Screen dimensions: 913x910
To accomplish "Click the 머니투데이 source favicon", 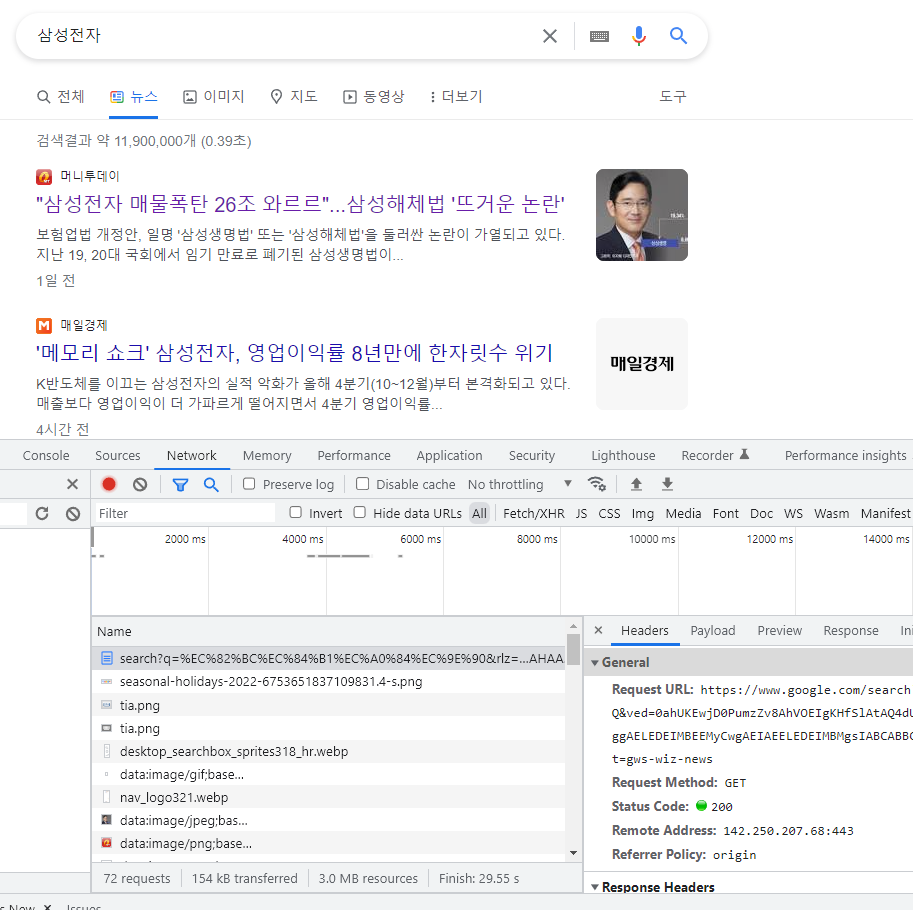I will [x=44, y=176].
